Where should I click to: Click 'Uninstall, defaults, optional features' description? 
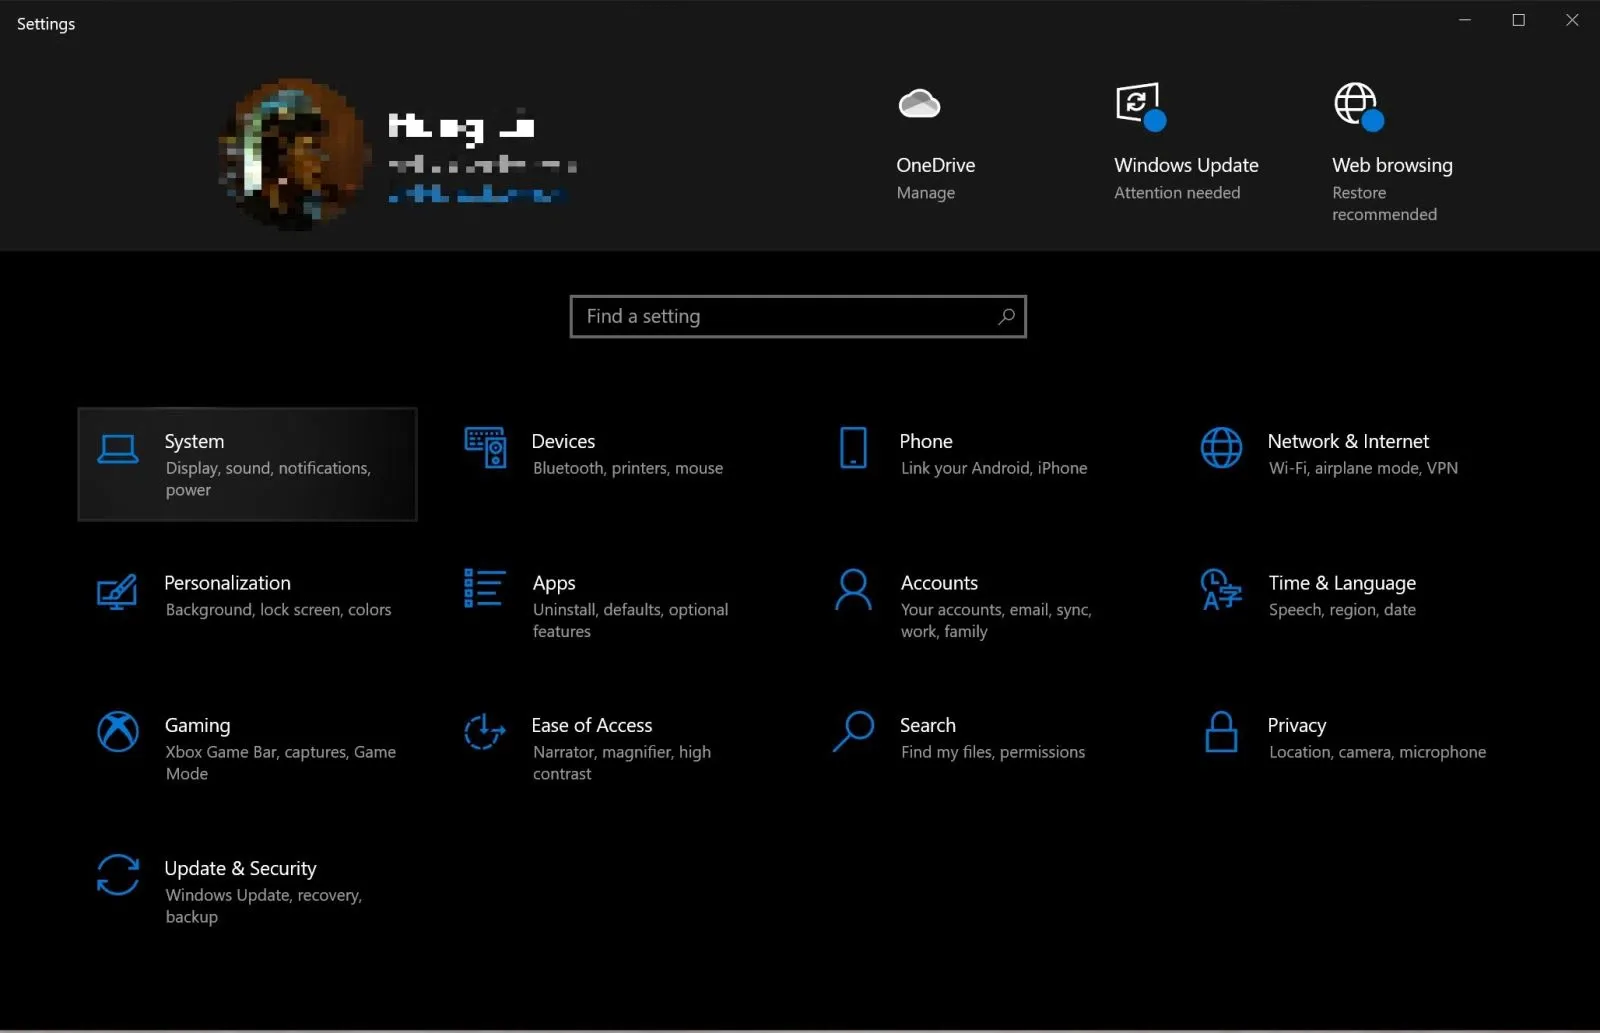(630, 621)
